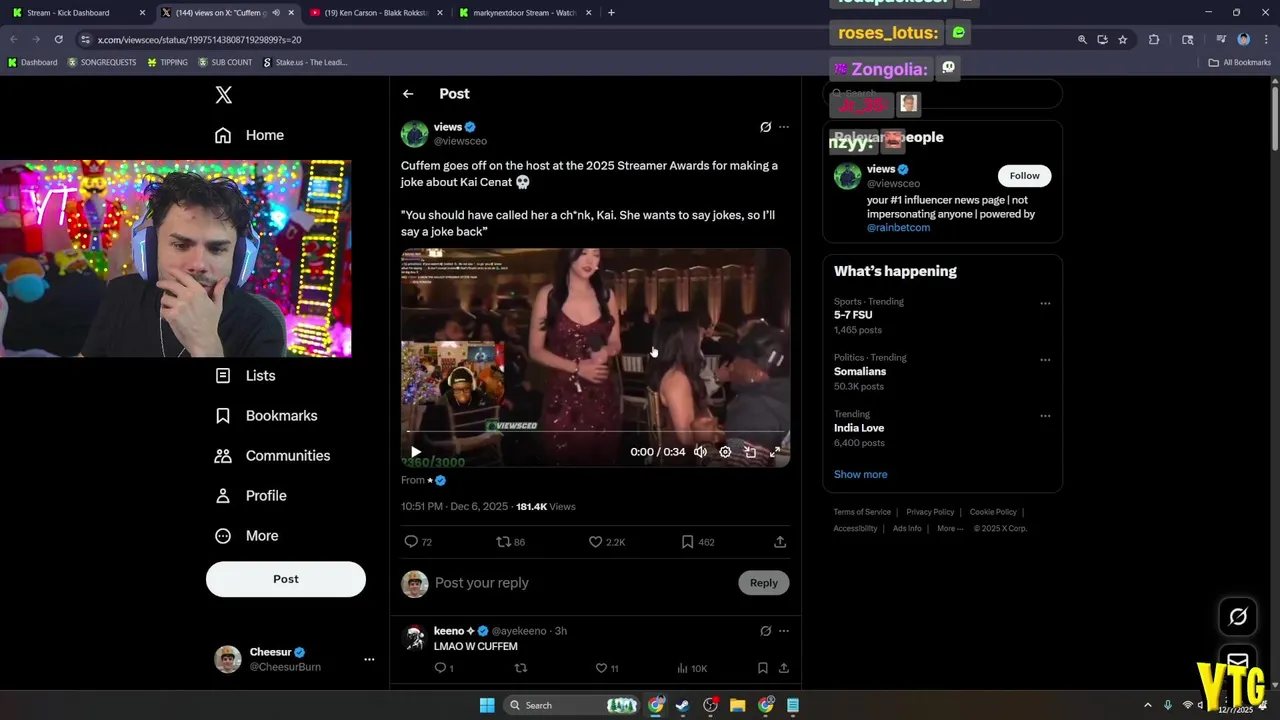Viewport: 1280px width, 720px height.
Task: Open the Chrome extensions puzzle icon
Action: pos(1154,40)
